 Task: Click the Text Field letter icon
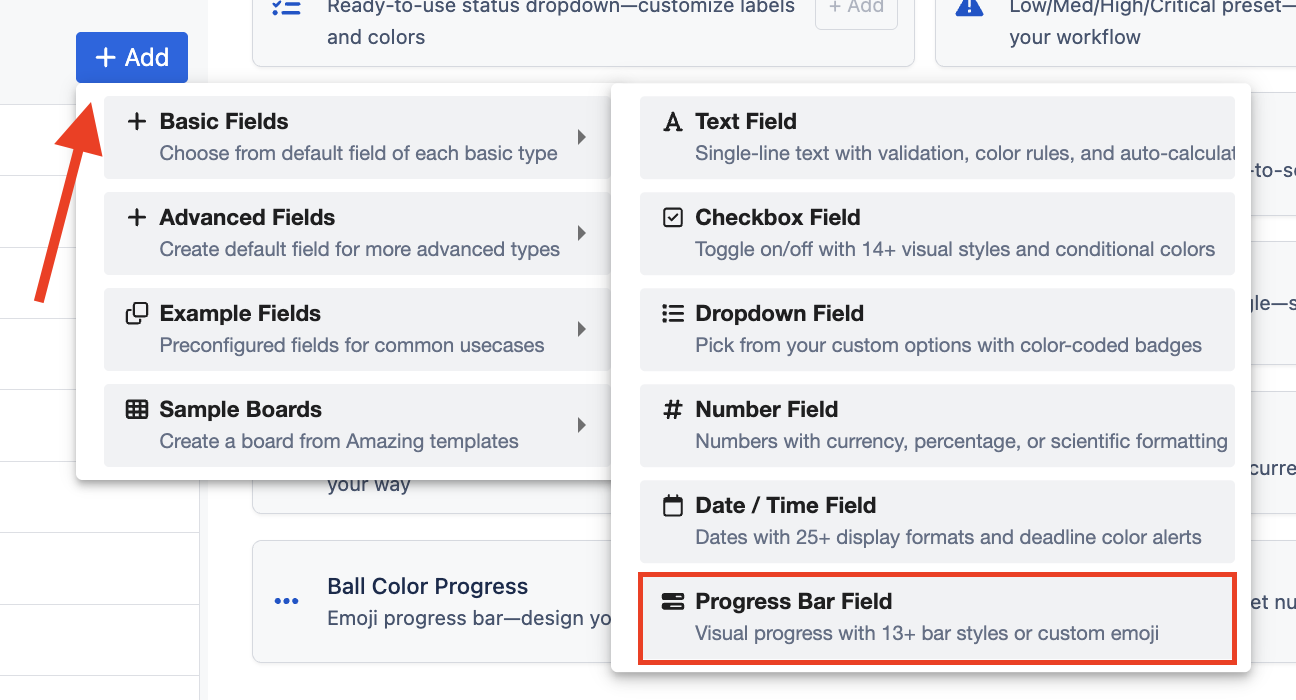673,122
